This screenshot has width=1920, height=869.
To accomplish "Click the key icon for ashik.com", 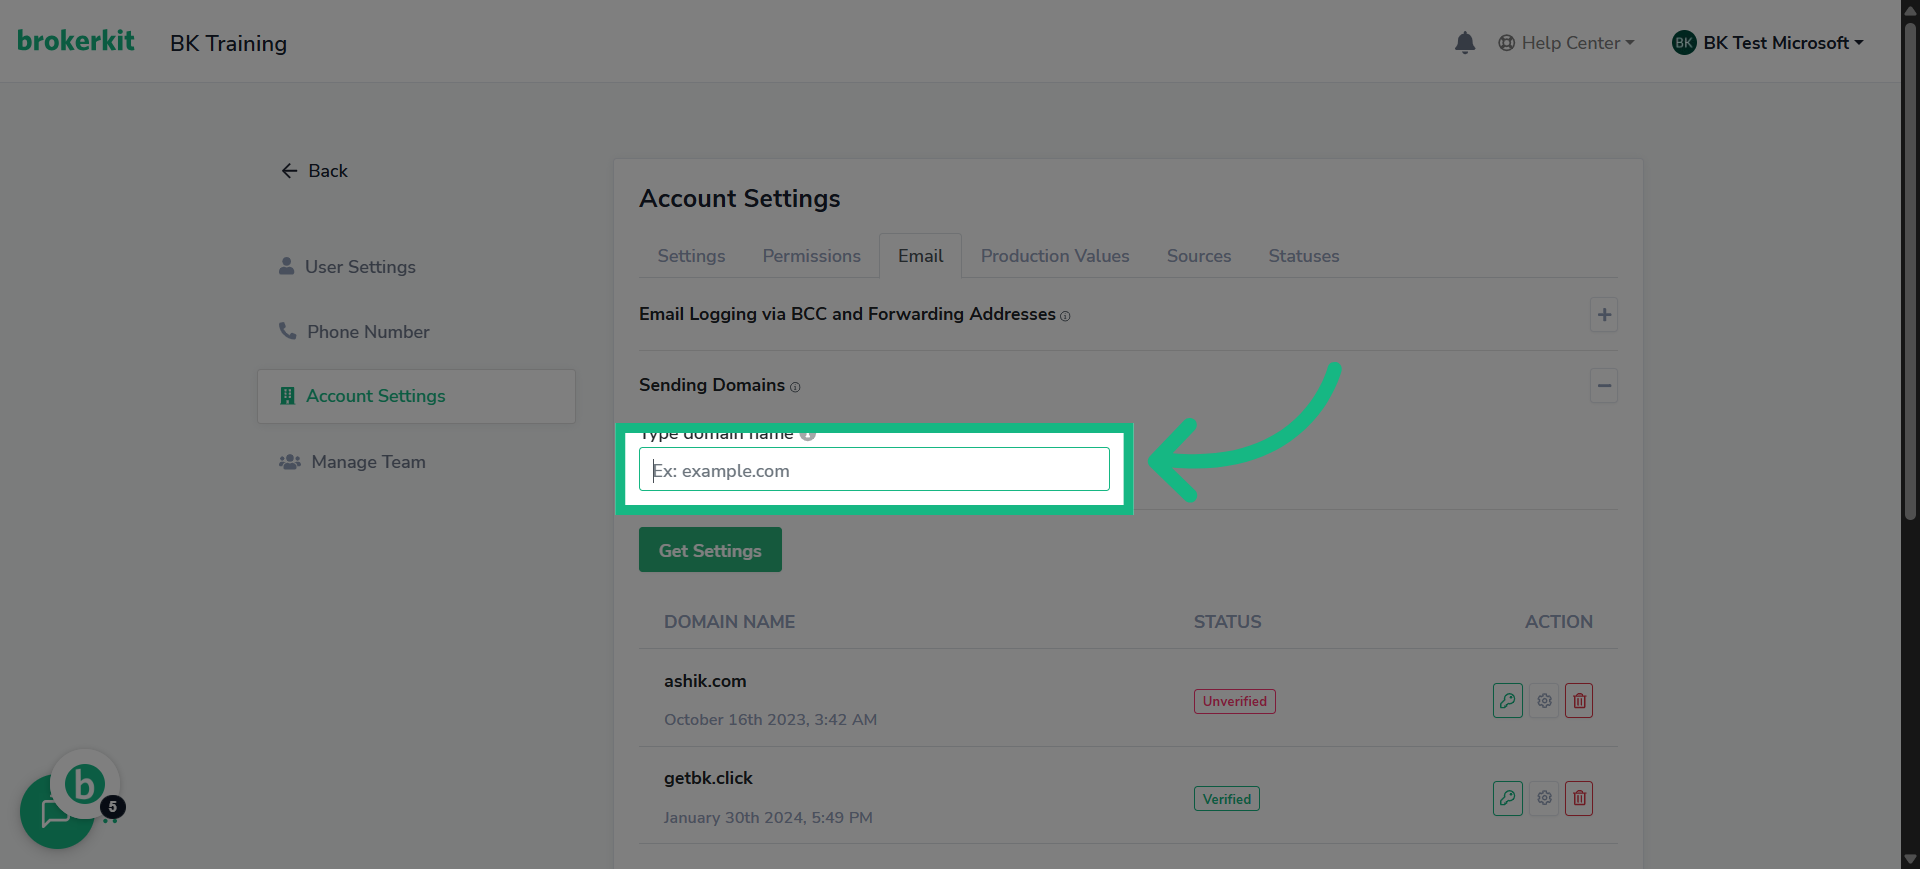I will click(1507, 701).
